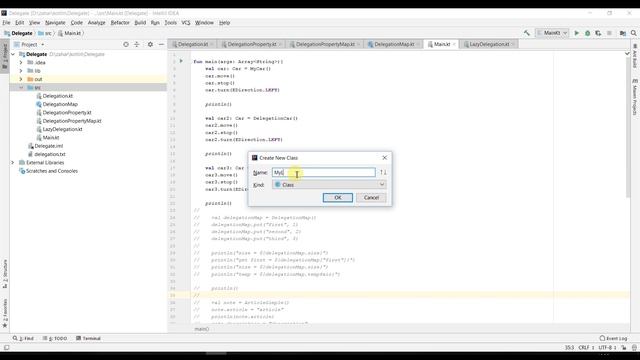The height and width of the screenshot is (360, 640).
Task: Open Search Everywhere magnifier icon
Action: click(x=633, y=33)
